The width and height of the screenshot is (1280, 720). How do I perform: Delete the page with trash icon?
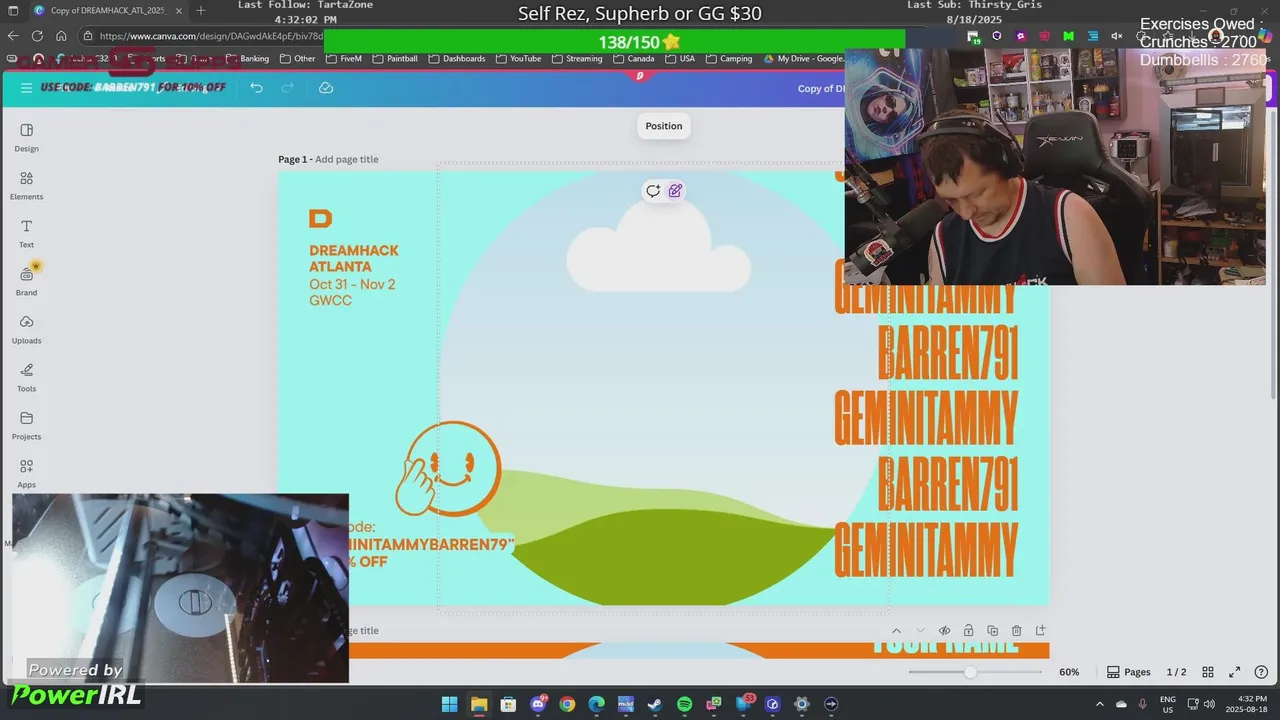pos(1016,631)
